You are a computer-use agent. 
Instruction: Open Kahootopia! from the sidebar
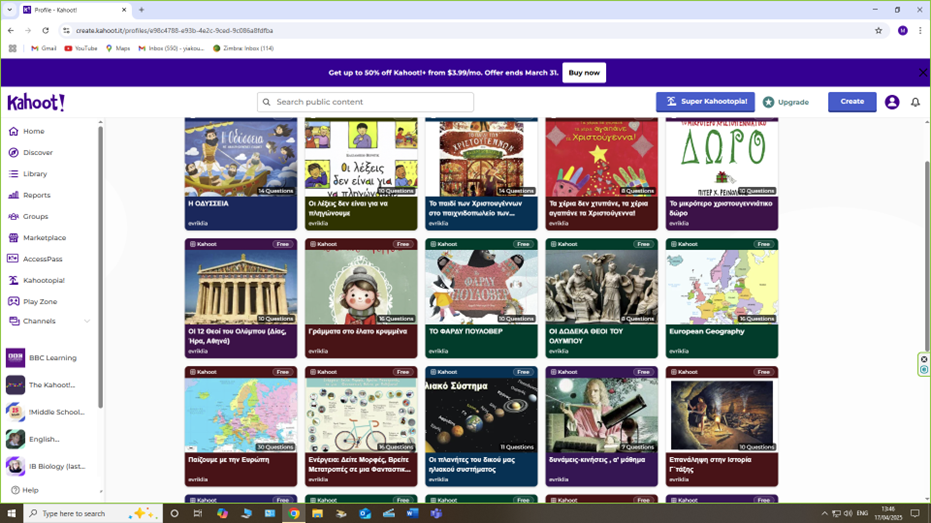click(x=43, y=280)
